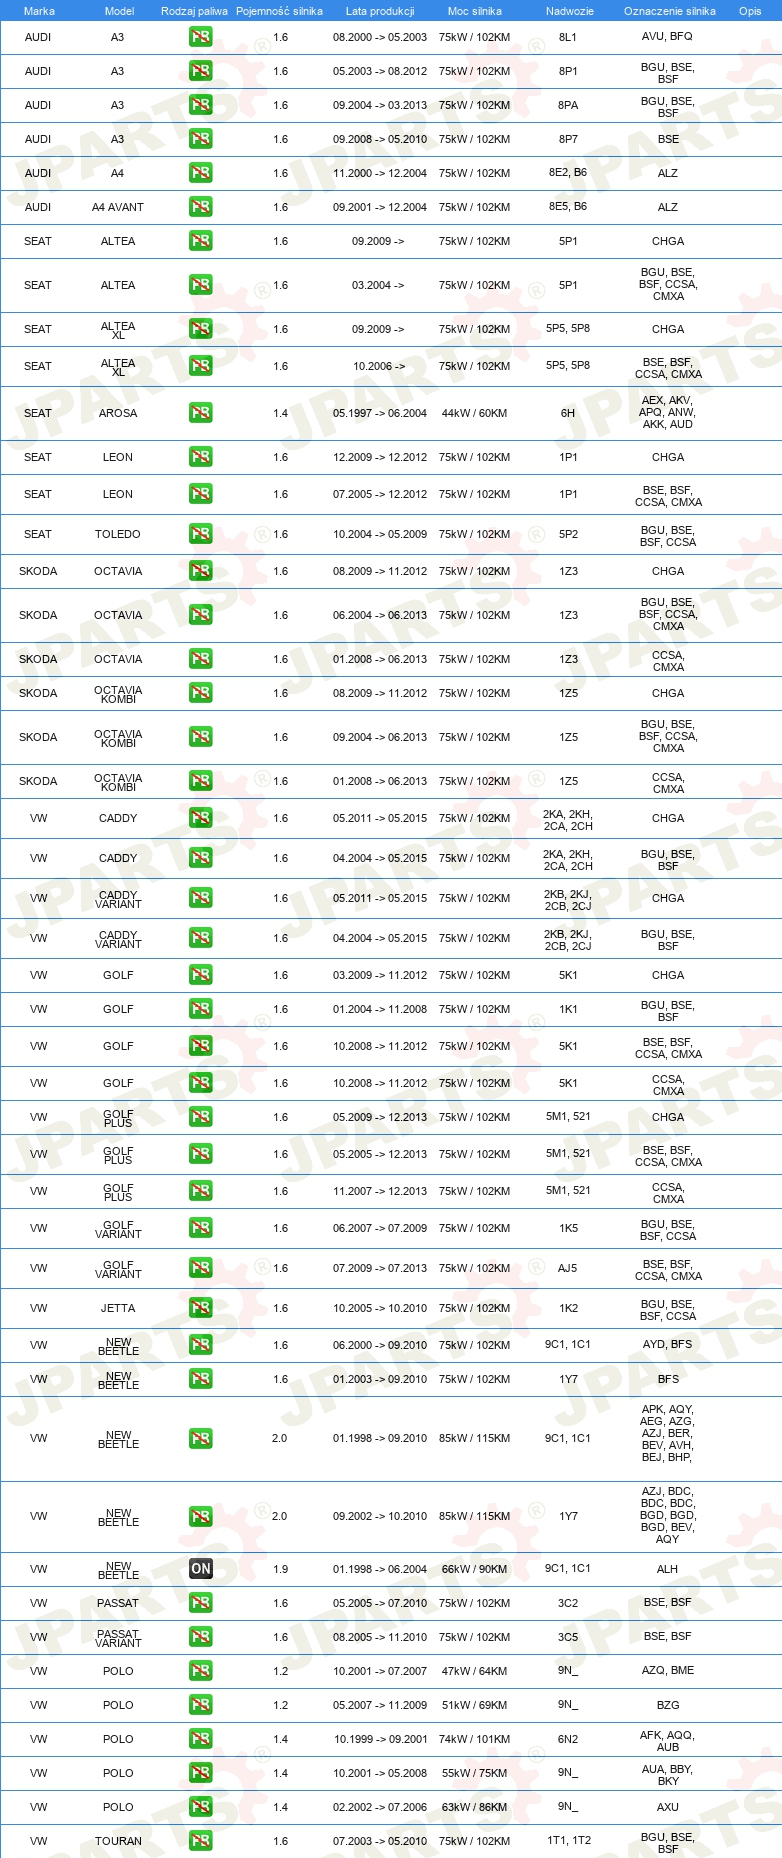
Task: Click the body code 3C5 cell
Action: click(568, 1637)
